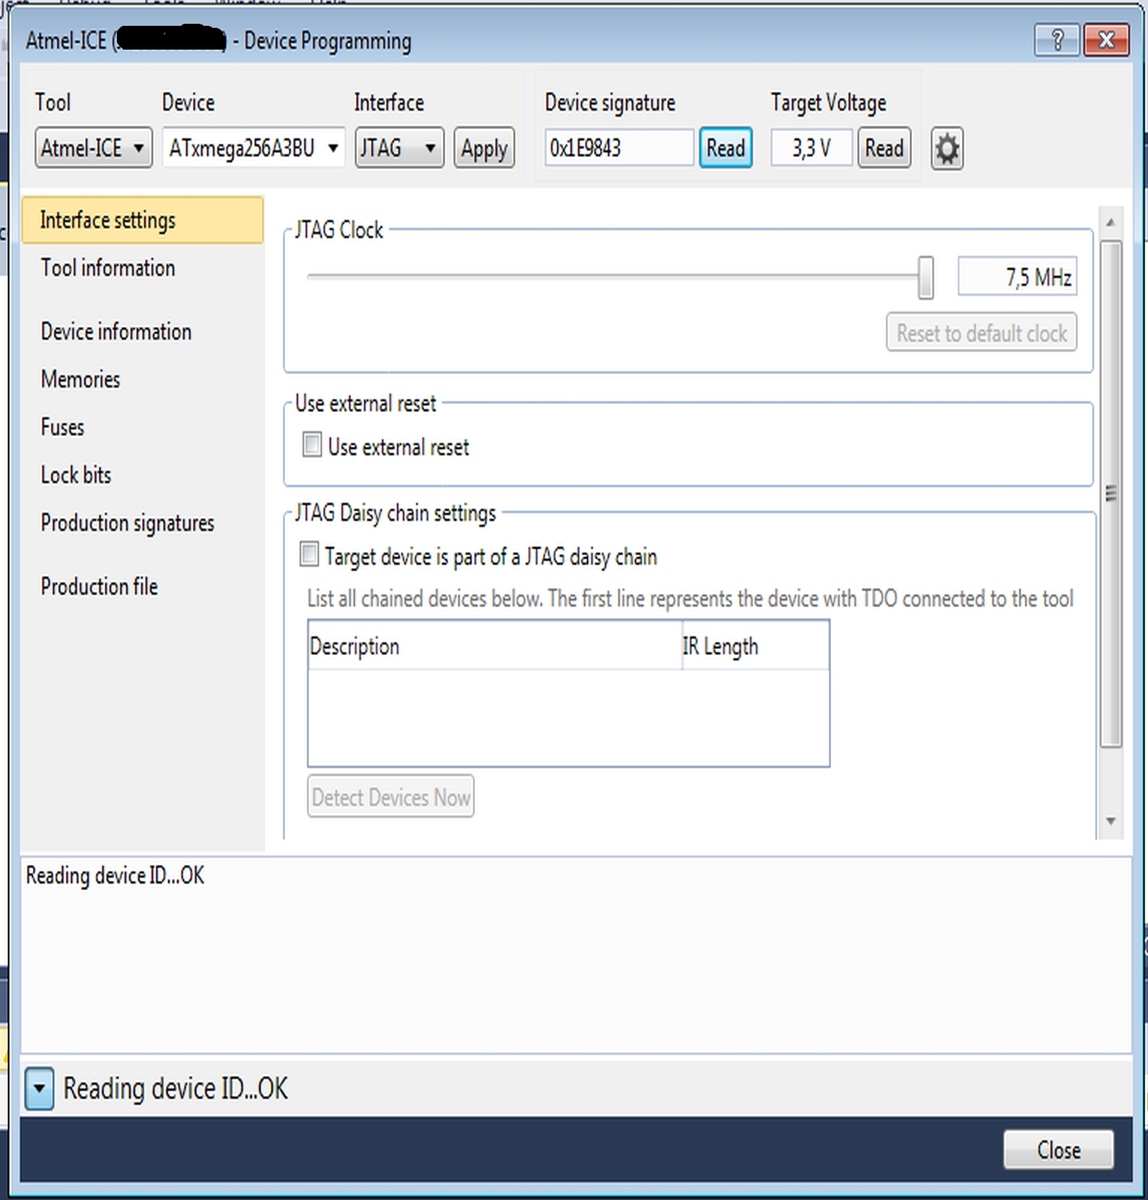The height and width of the screenshot is (1200, 1148).
Task: Open Production file section
Action: click(x=99, y=587)
